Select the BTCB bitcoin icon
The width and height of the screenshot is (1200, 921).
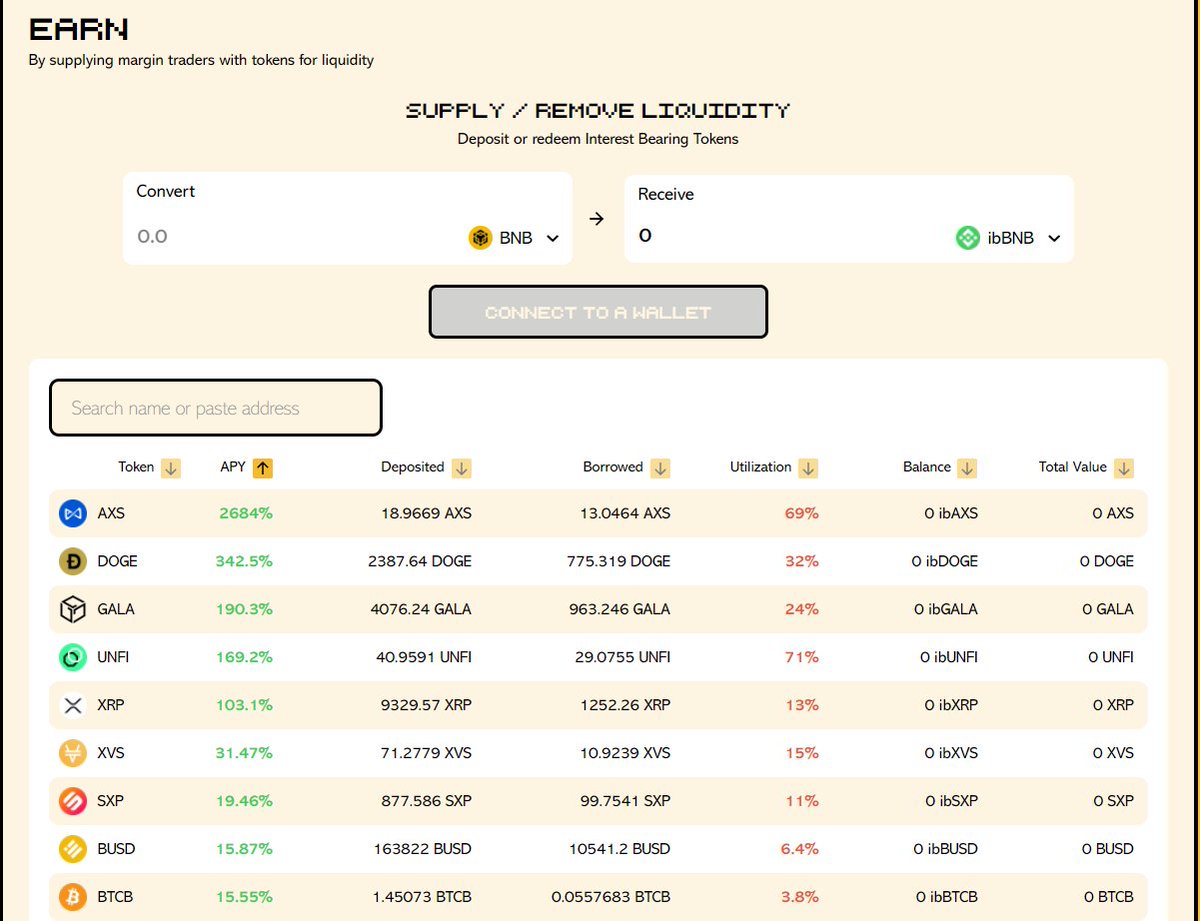click(72, 897)
